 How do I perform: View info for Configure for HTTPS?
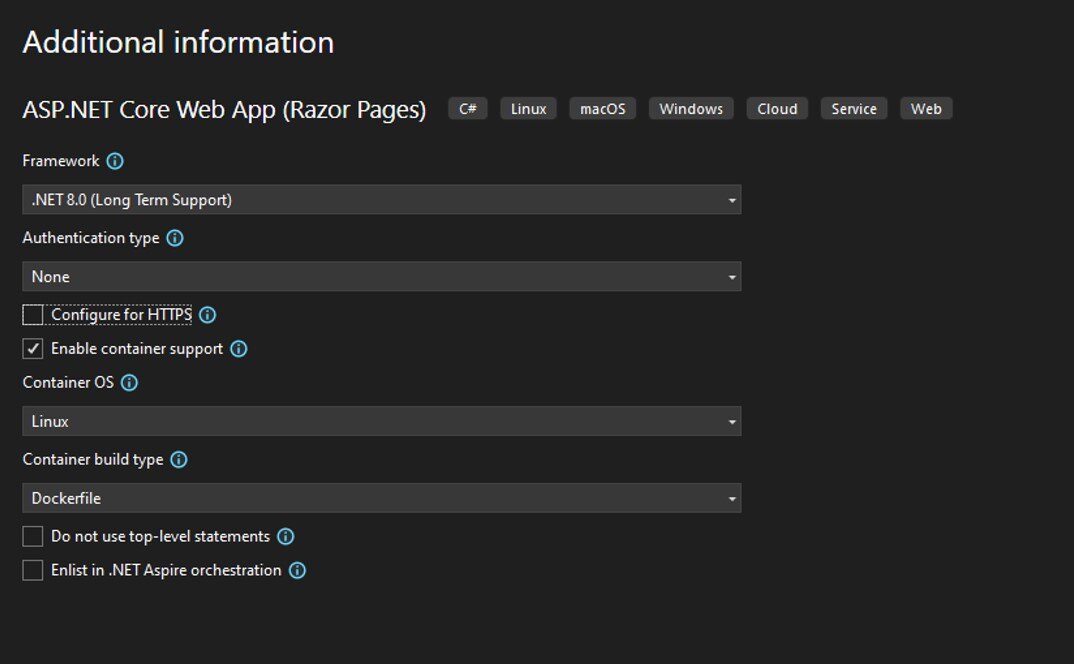(207, 314)
